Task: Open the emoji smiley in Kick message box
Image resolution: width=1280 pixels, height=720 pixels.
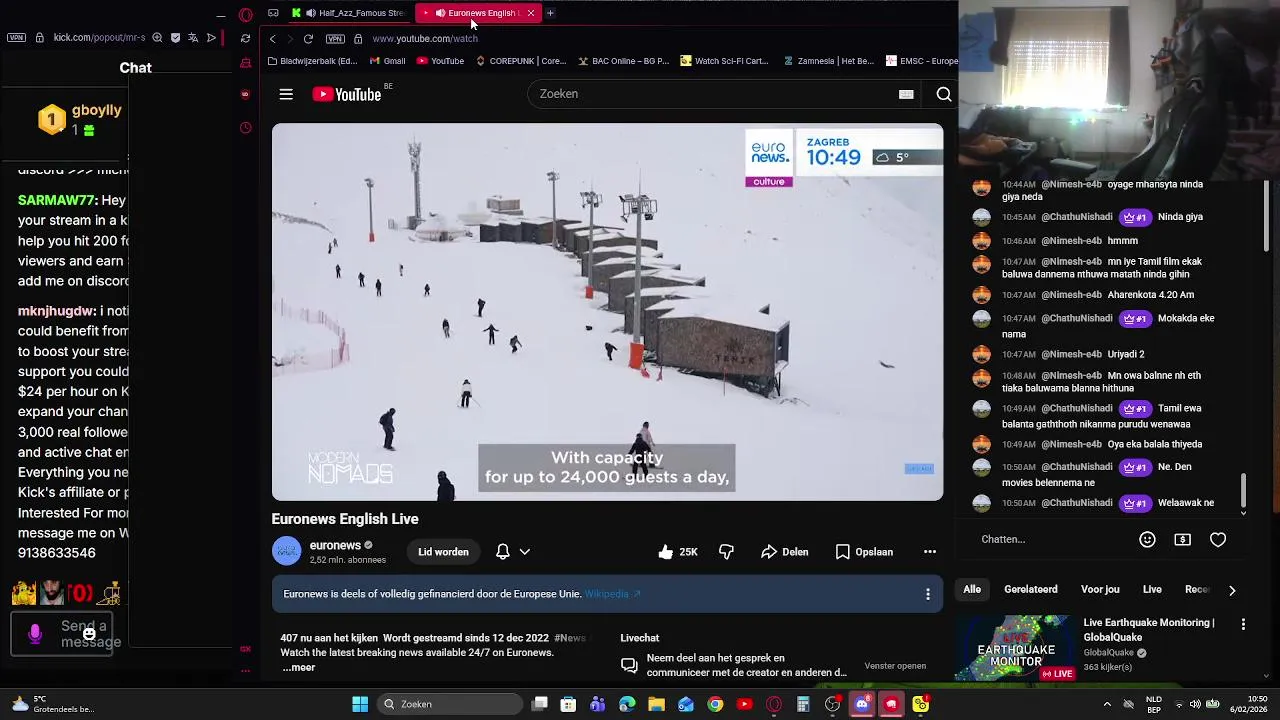Action: point(89,633)
